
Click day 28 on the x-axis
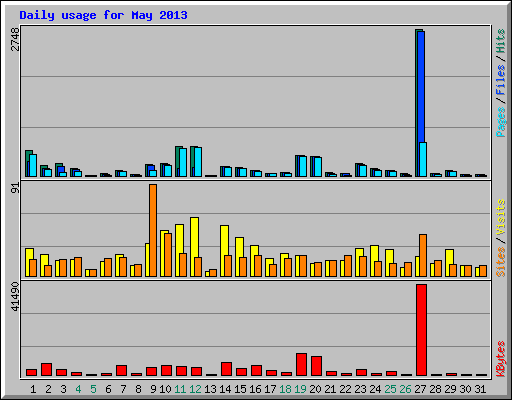[x=435, y=389]
